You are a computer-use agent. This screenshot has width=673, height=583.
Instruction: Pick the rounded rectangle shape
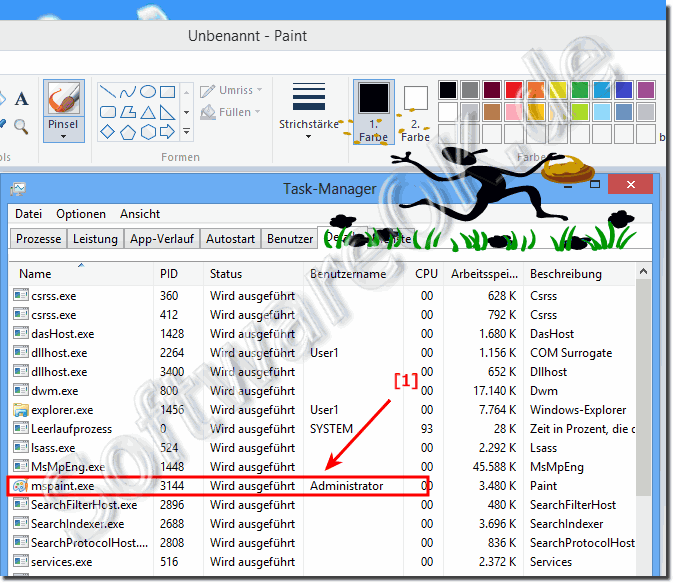click(x=107, y=112)
